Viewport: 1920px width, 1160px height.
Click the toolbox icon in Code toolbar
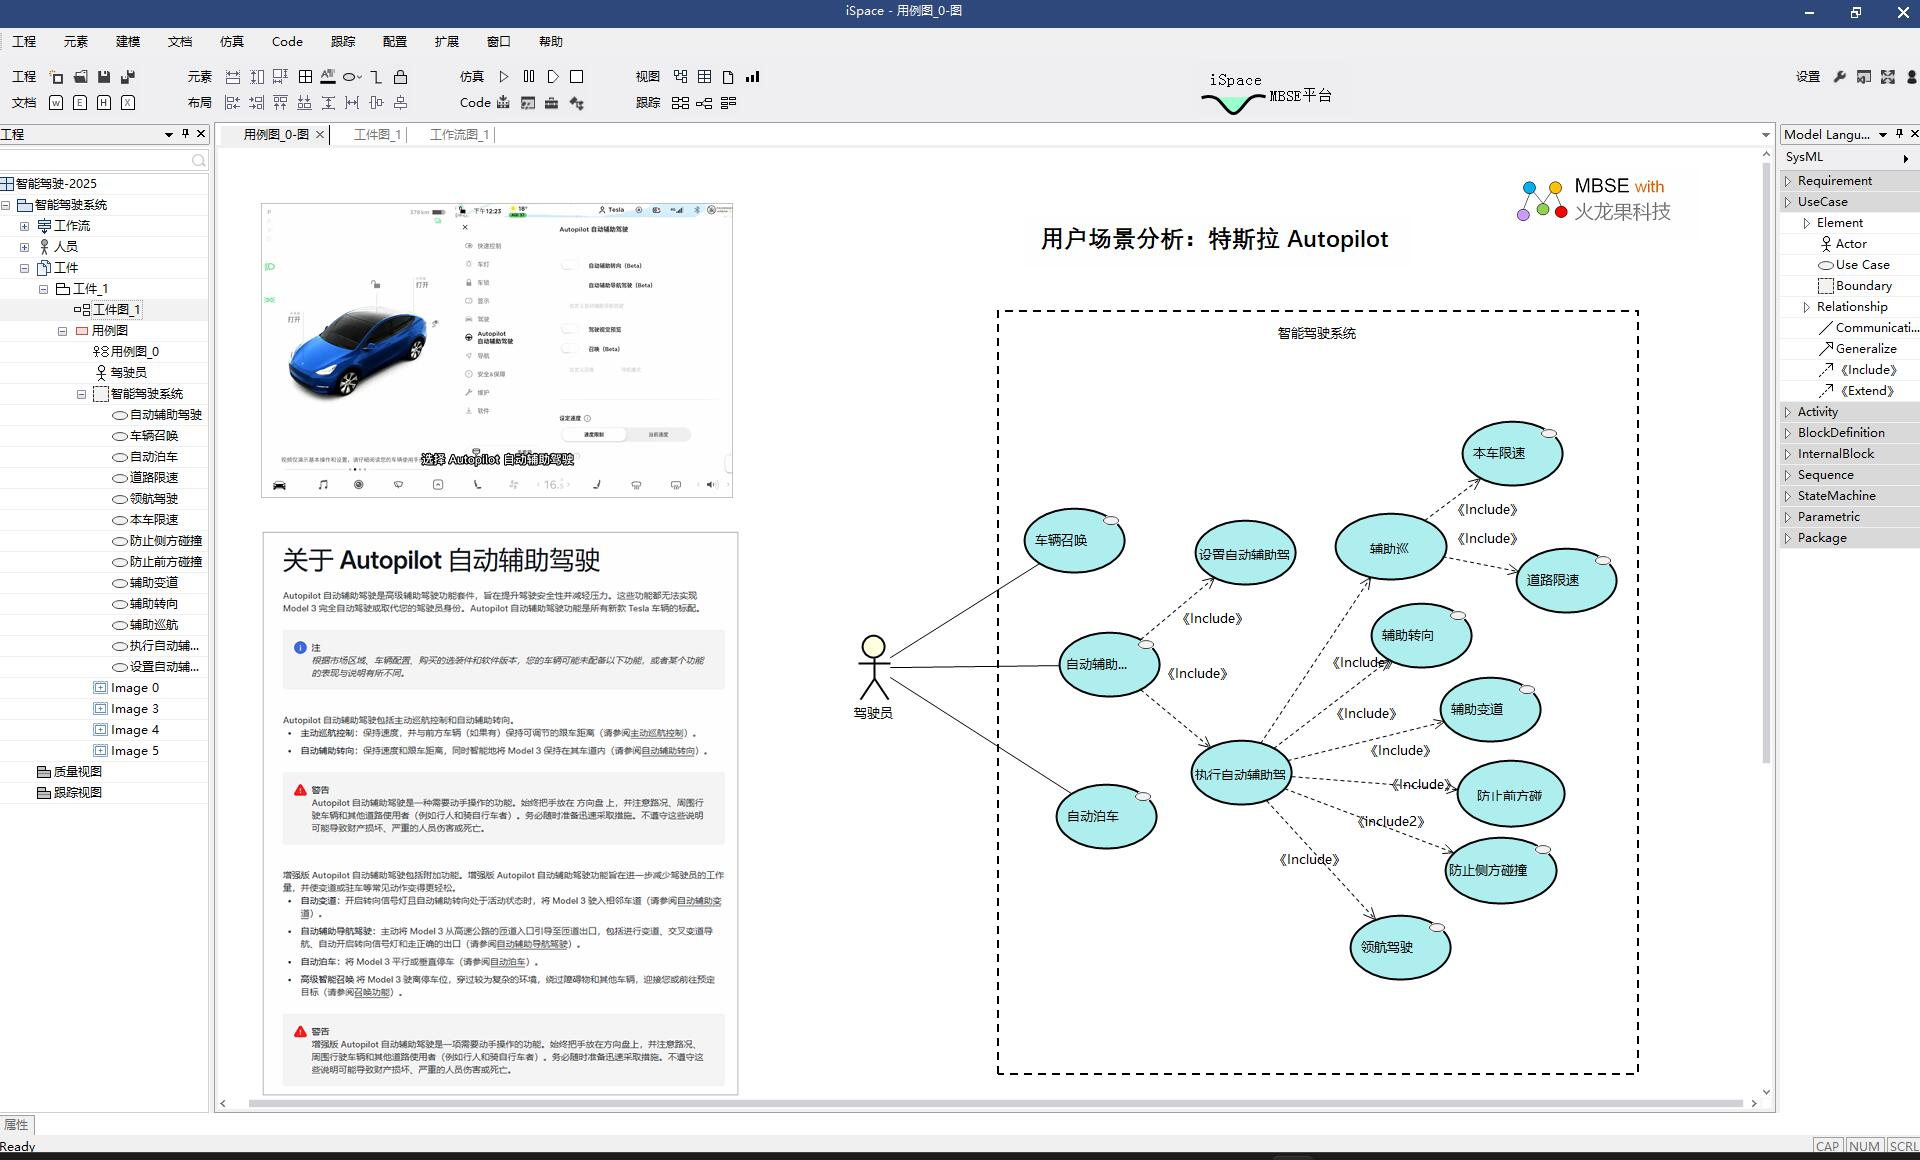point(551,103)
